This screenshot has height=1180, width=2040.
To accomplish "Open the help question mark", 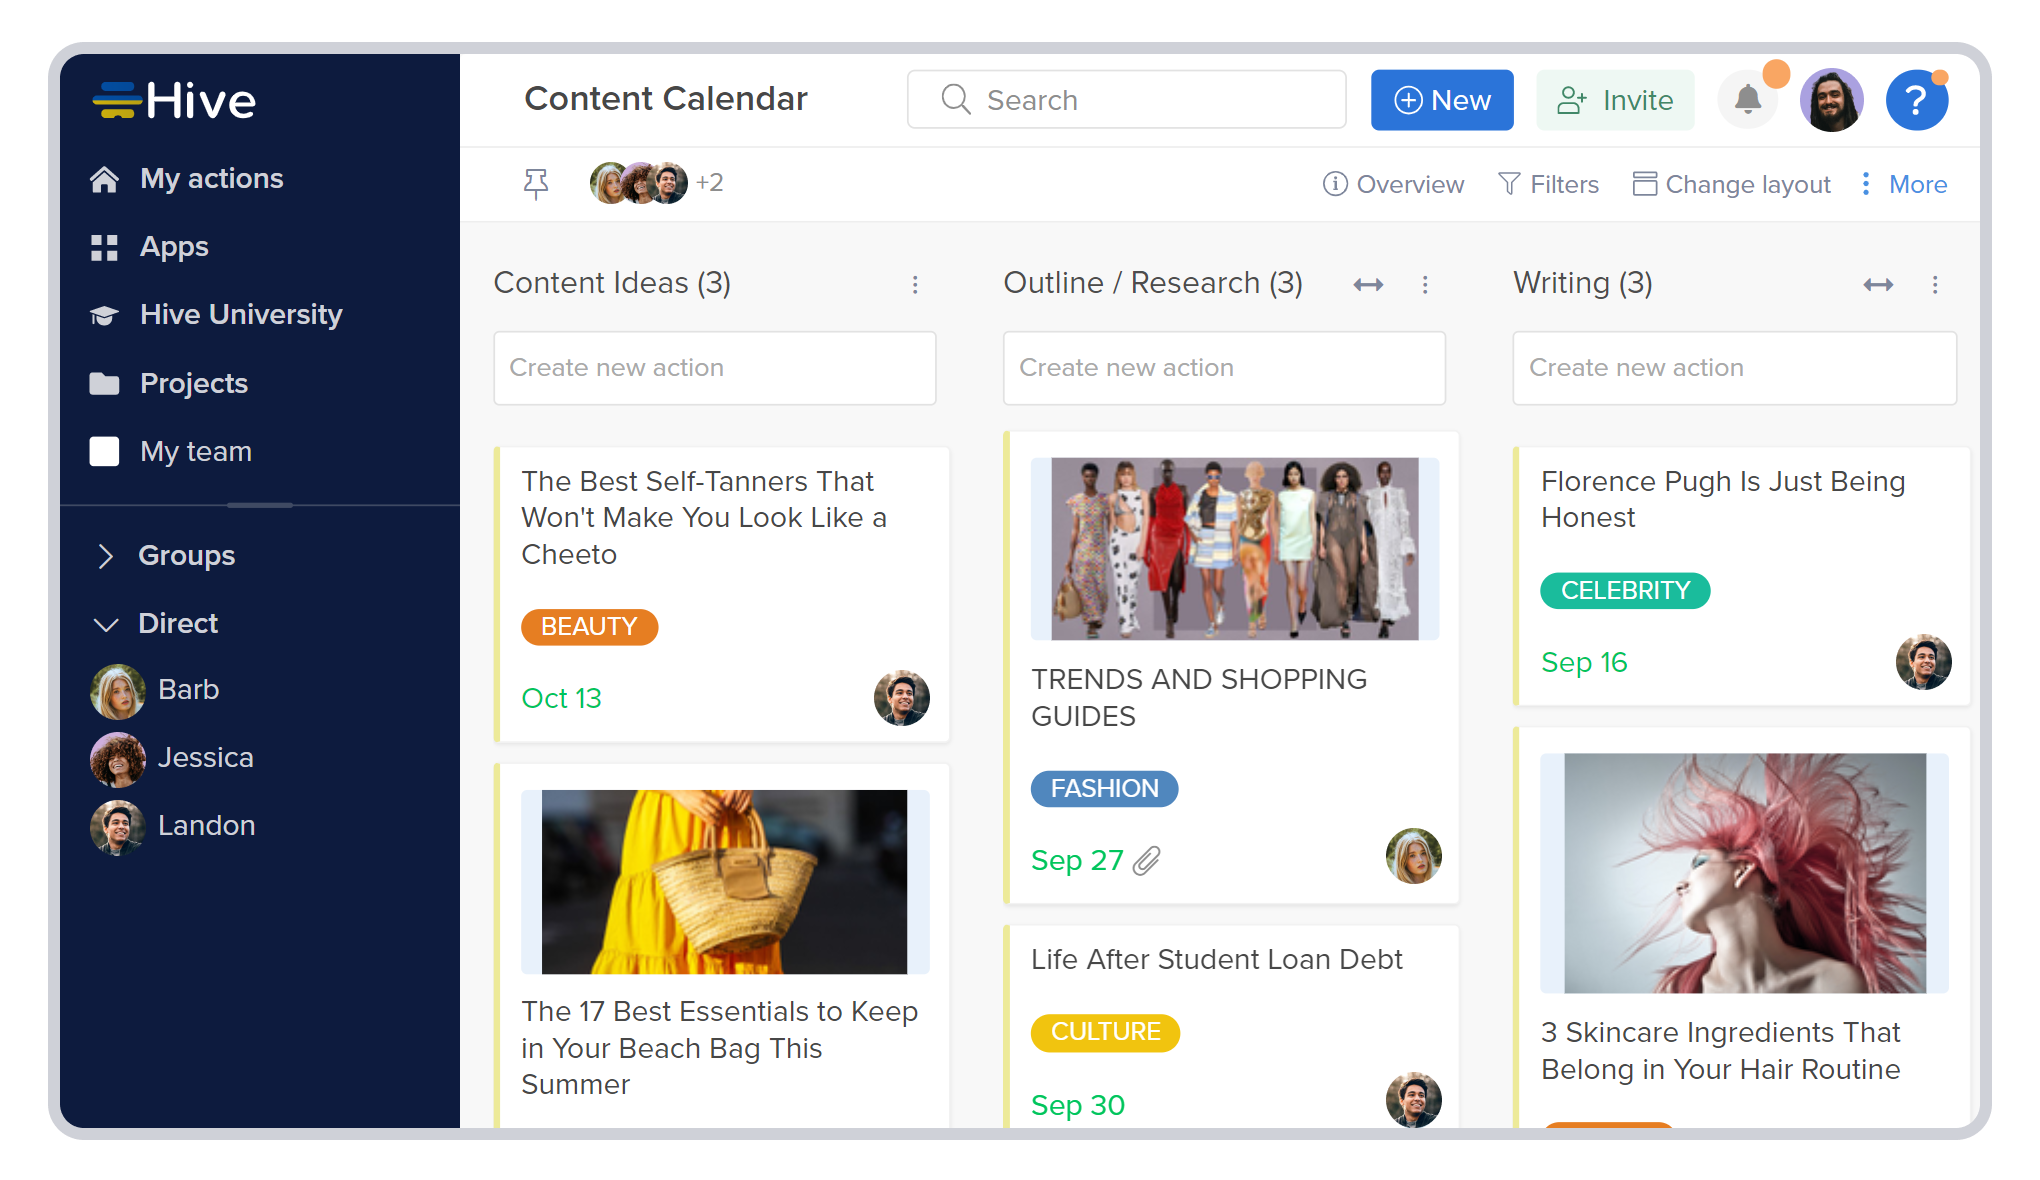I will tap(1916, 100).
